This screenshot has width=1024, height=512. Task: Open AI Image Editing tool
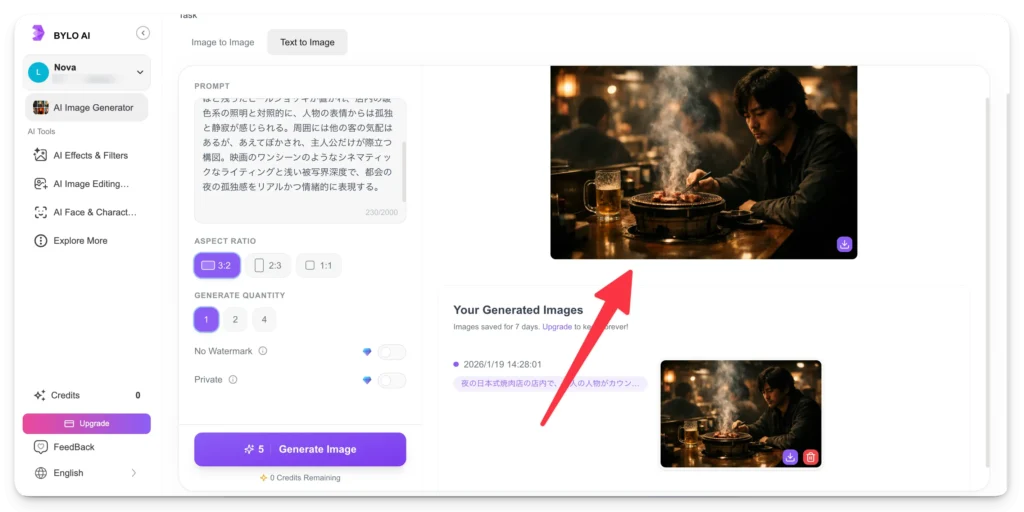[86, 184]
